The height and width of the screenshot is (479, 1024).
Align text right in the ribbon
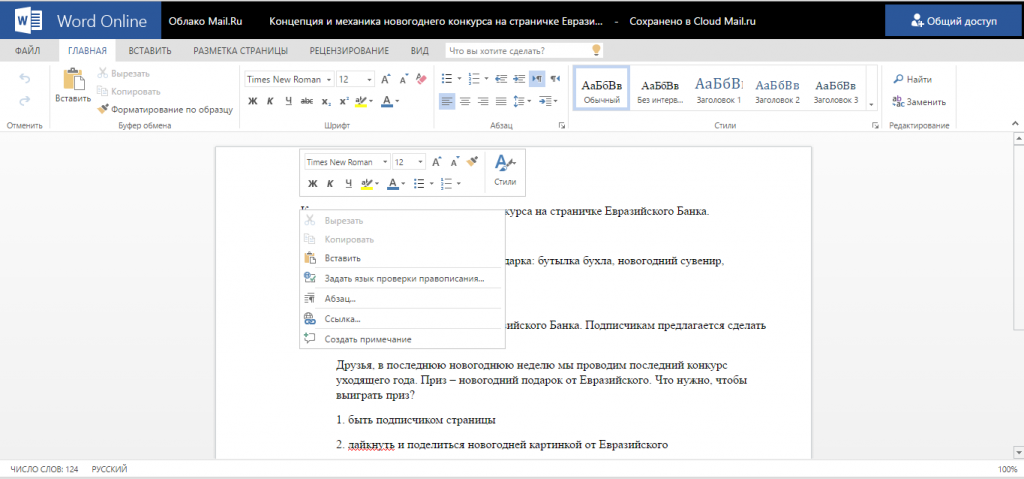point(483,101)
